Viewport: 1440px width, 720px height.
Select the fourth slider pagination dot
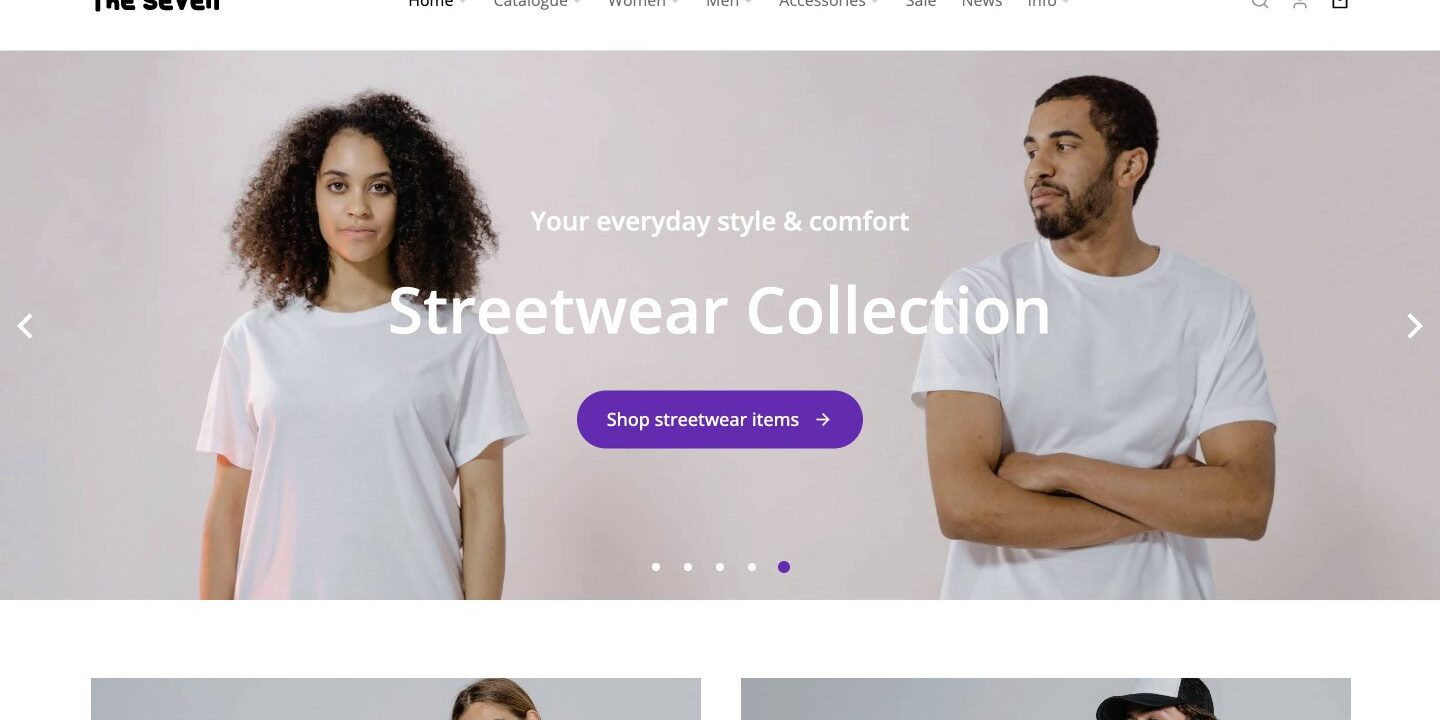point(752,567)
